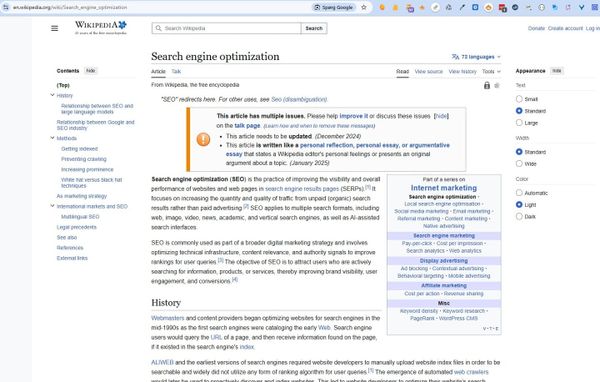Open the search engine results pages link
This screenshot has height=382, width=600.
tap(302, 189)
